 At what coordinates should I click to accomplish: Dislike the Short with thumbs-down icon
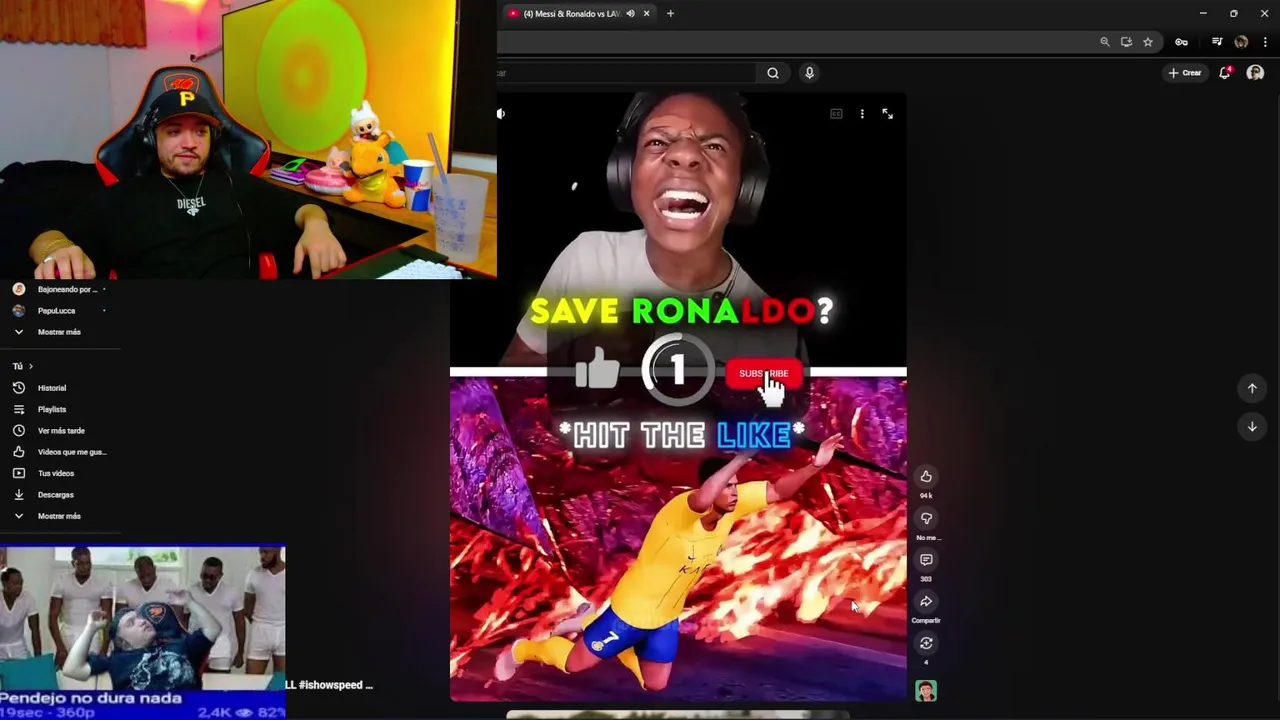click(926, 518)
